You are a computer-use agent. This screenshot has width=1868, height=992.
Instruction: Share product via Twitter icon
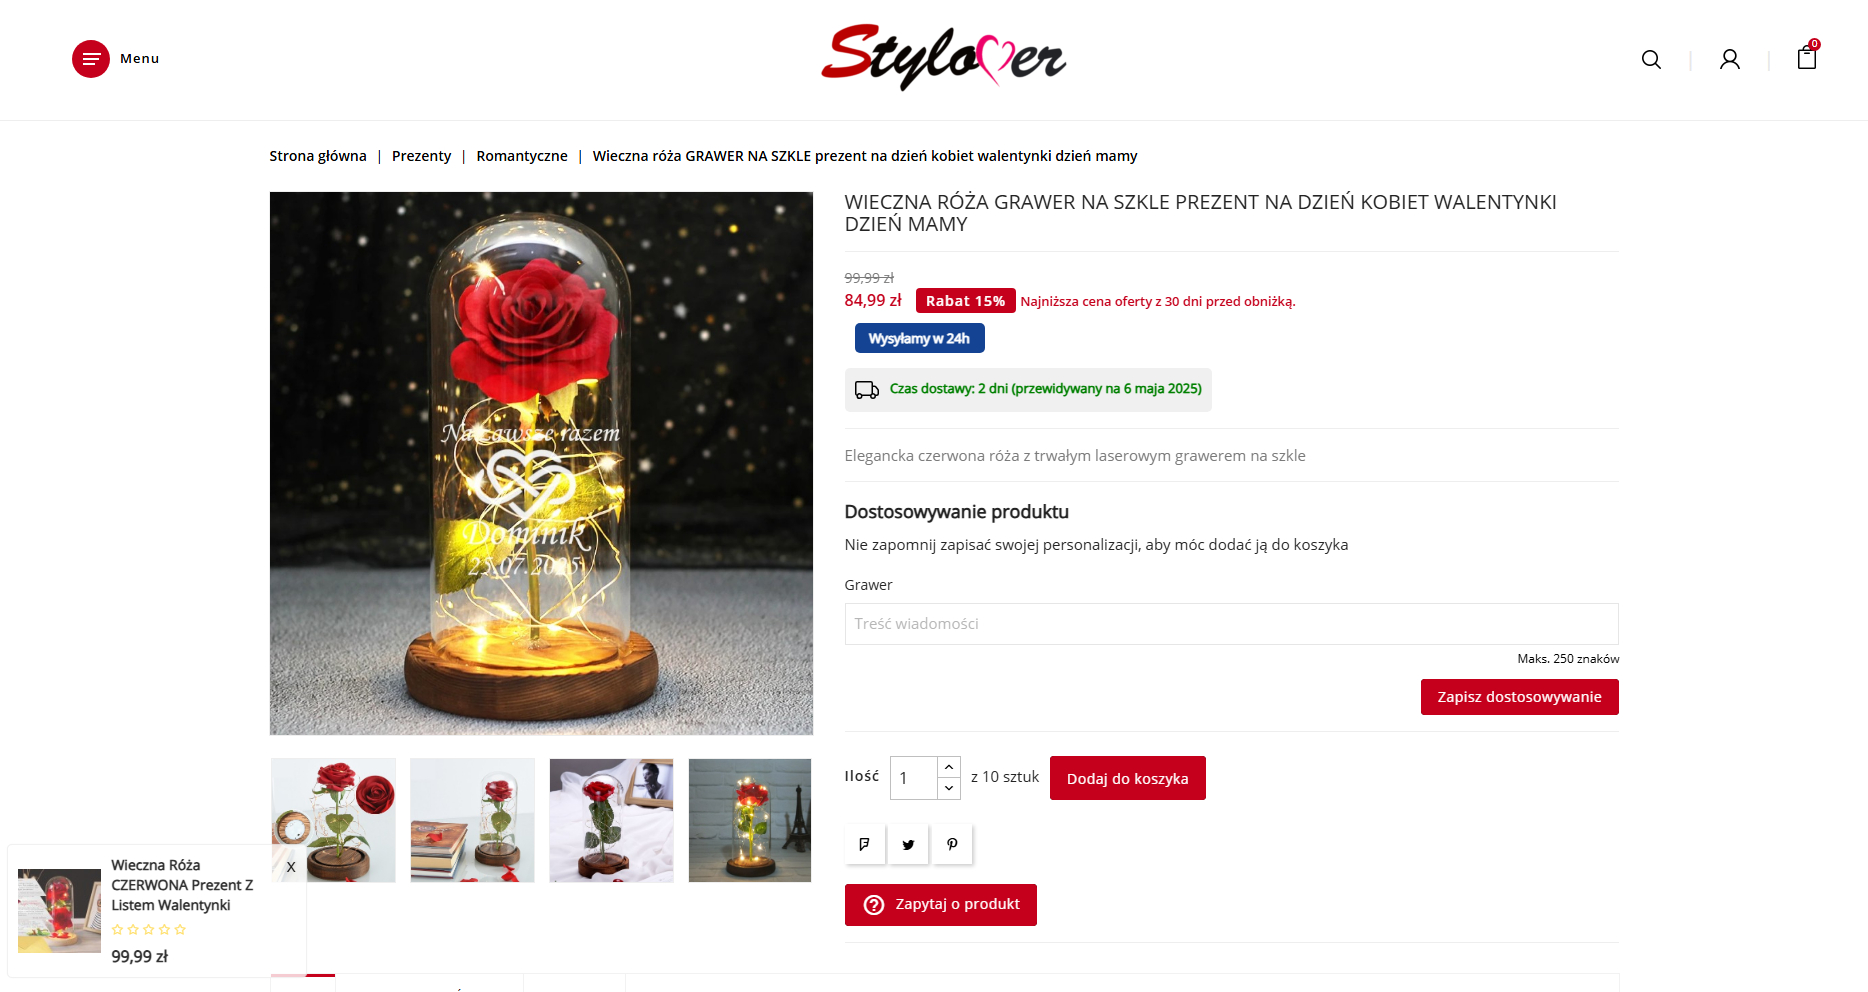(x=908, y=844)
